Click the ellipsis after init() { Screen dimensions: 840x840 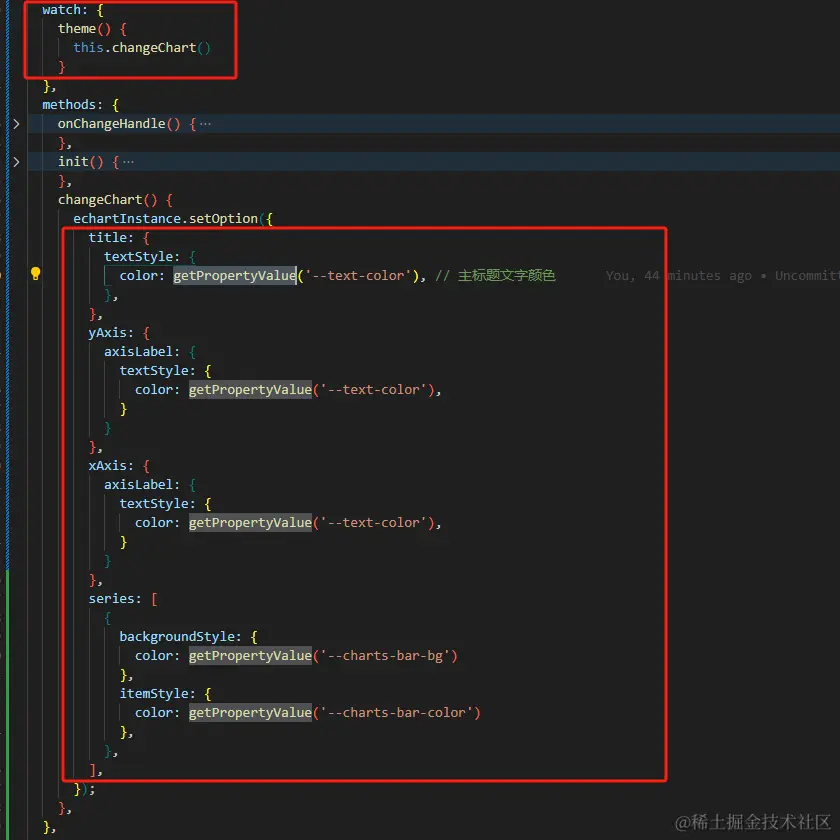[x=128, y=162]
